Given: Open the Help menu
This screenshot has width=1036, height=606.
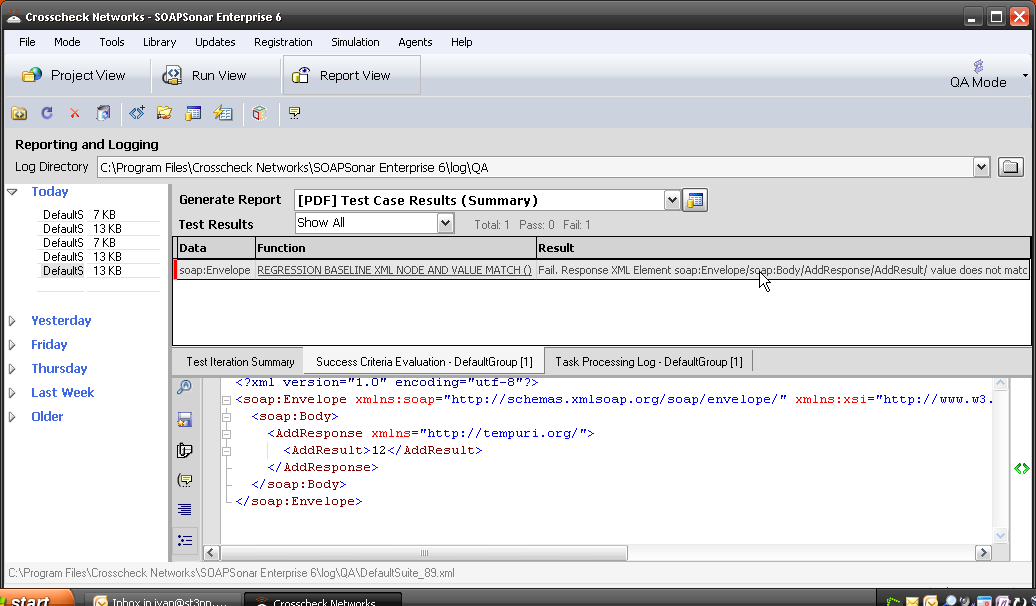Looking at the screenshot, I should [x=461, y=42].
